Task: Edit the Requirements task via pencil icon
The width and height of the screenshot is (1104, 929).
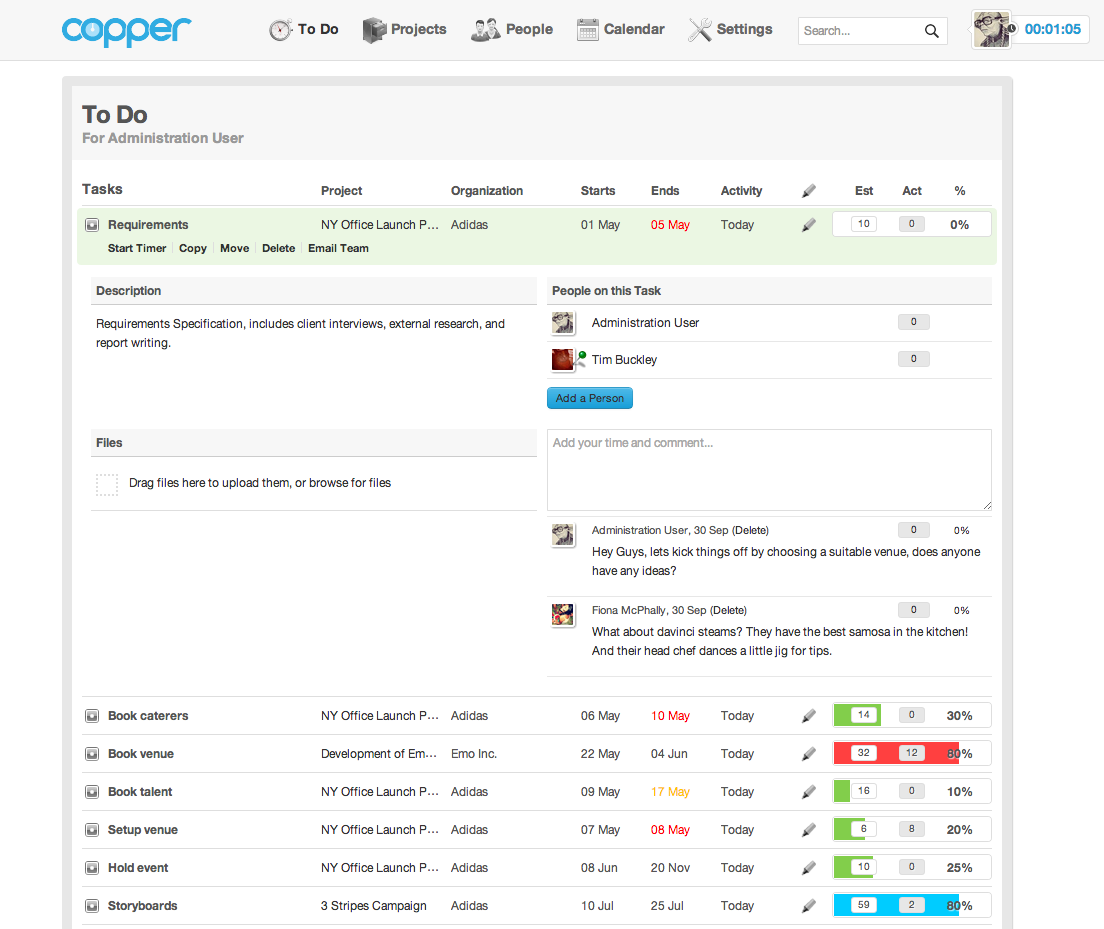Action: [x=809, y=224]
